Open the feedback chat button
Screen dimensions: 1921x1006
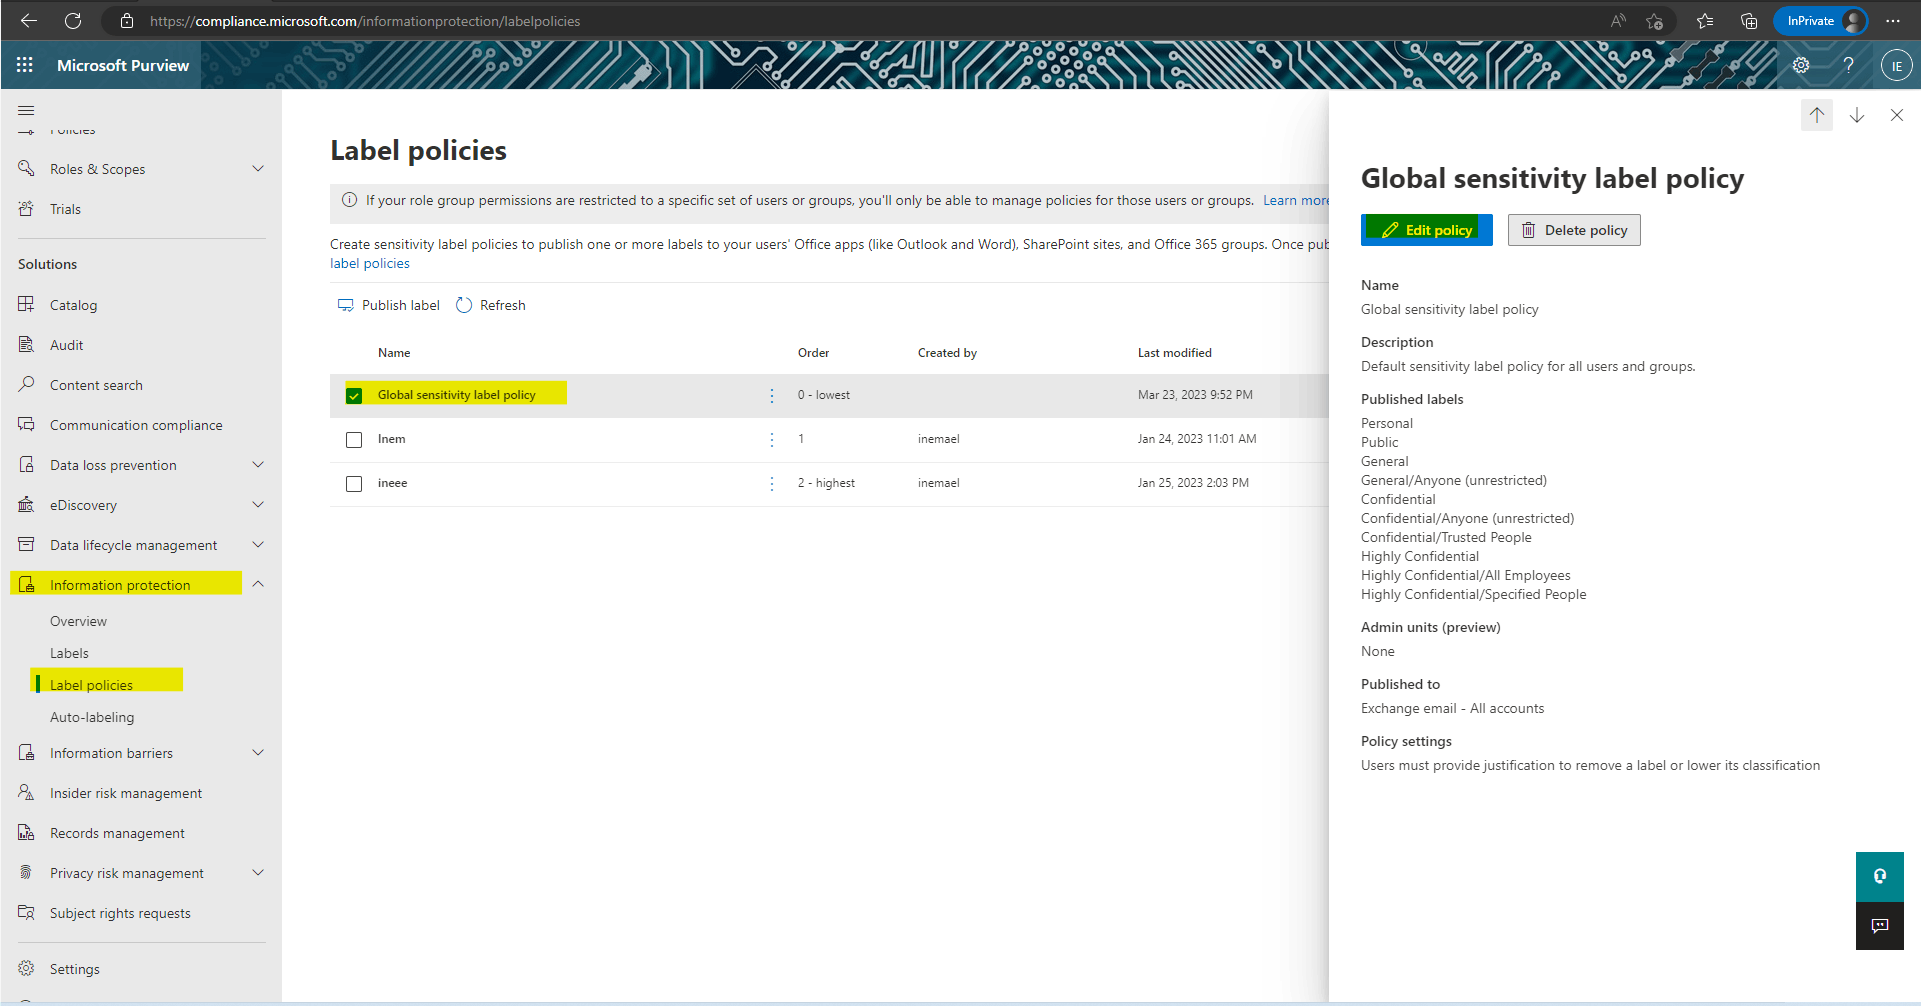1880,926
